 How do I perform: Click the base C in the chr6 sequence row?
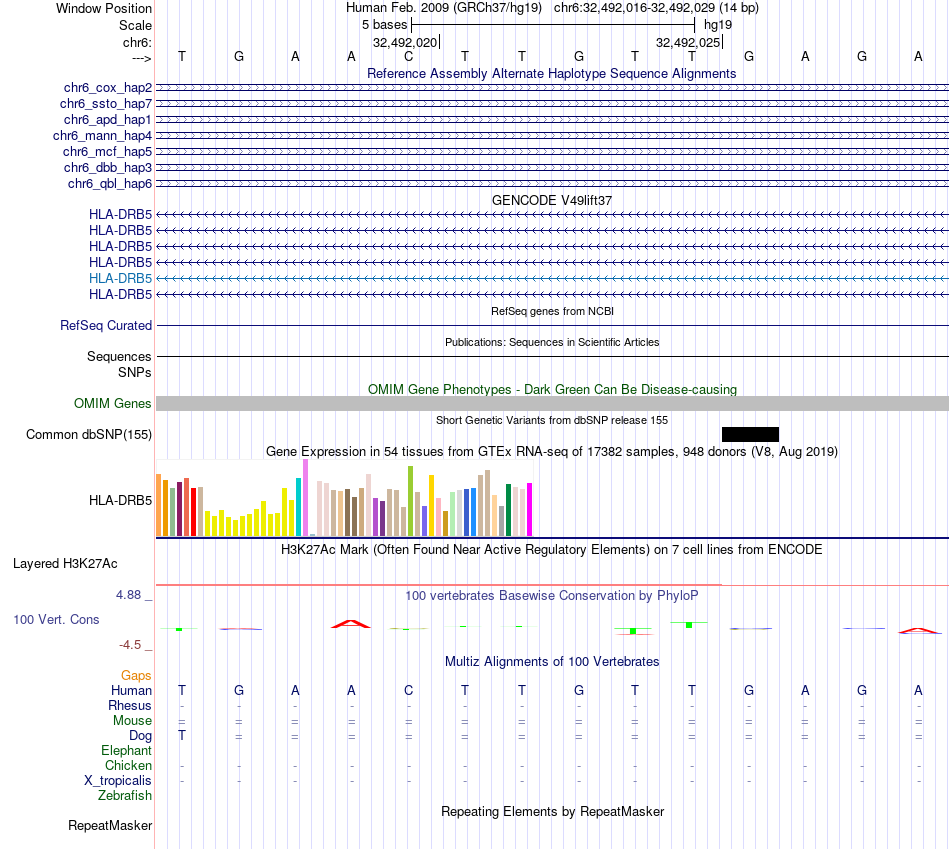(x=408, y=56)
